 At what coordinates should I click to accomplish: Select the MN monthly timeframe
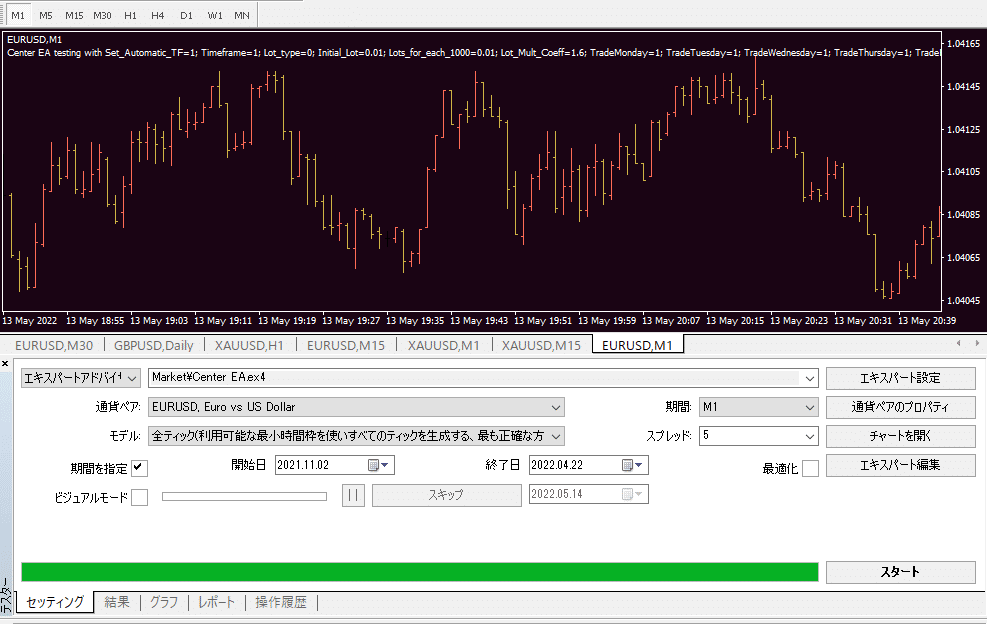point(240,15)
